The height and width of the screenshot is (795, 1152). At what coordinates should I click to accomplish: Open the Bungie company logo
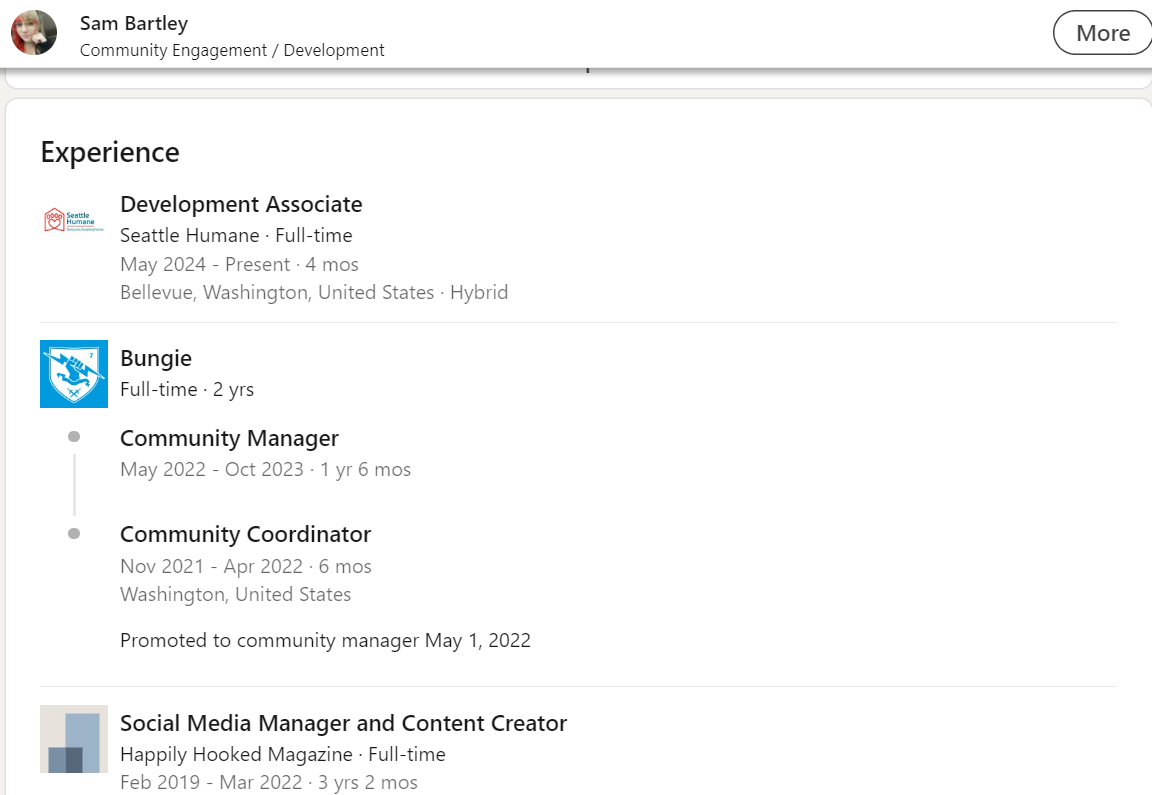73,374
